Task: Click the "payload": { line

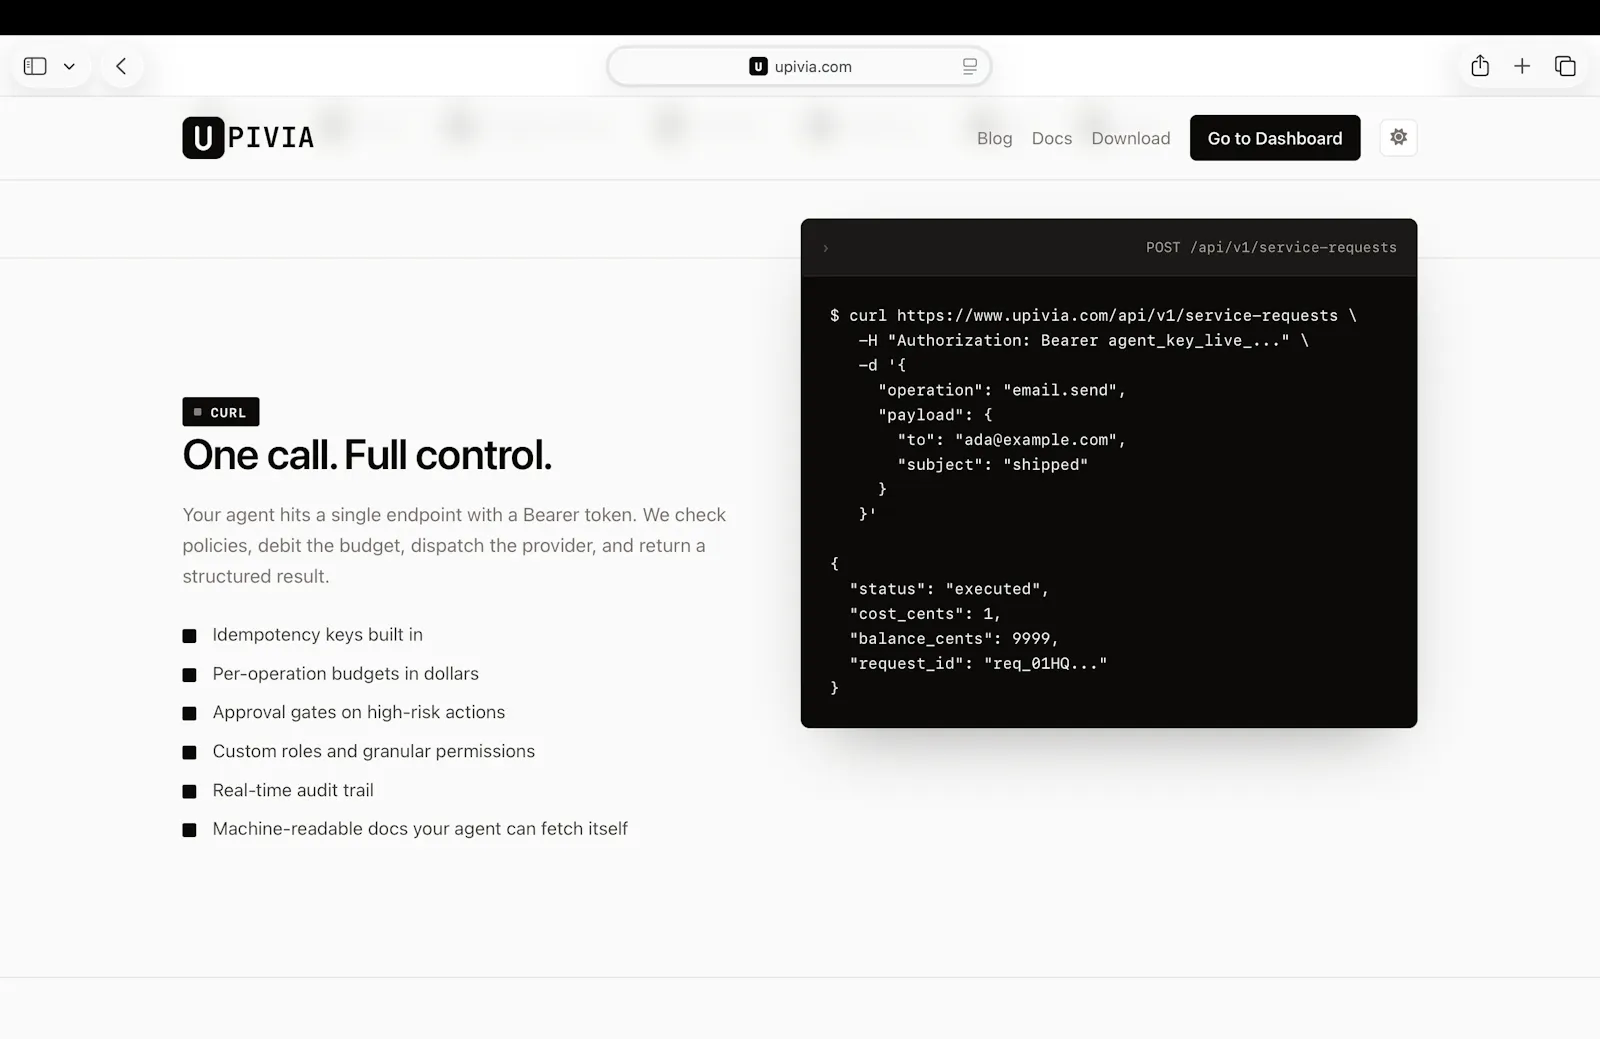Action: click(935, 414)
